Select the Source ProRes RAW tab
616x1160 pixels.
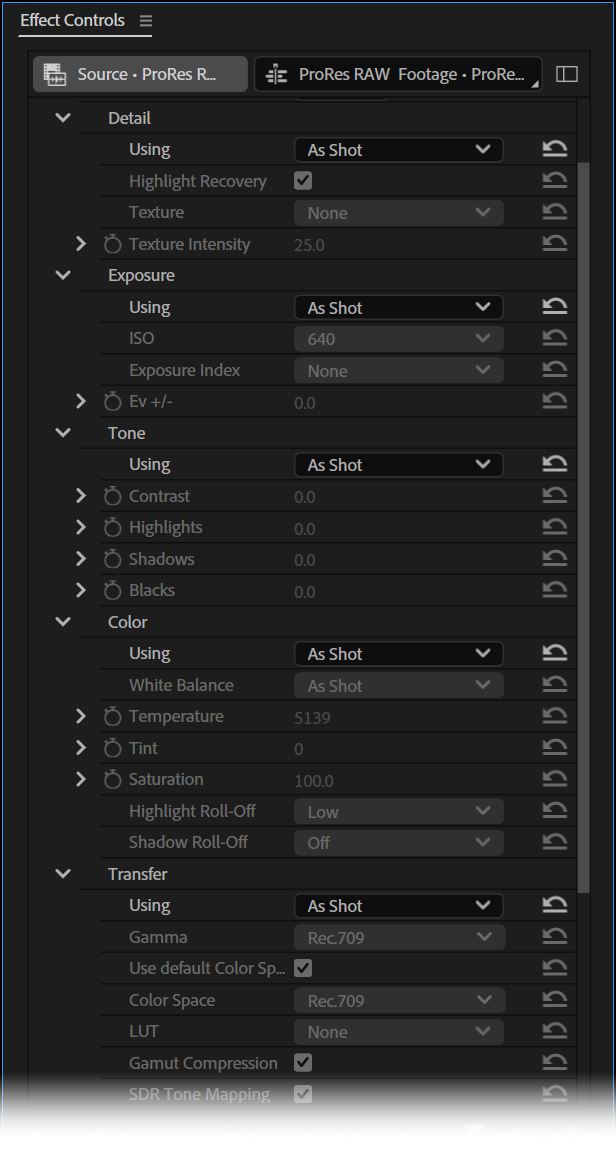coord(140,75)
